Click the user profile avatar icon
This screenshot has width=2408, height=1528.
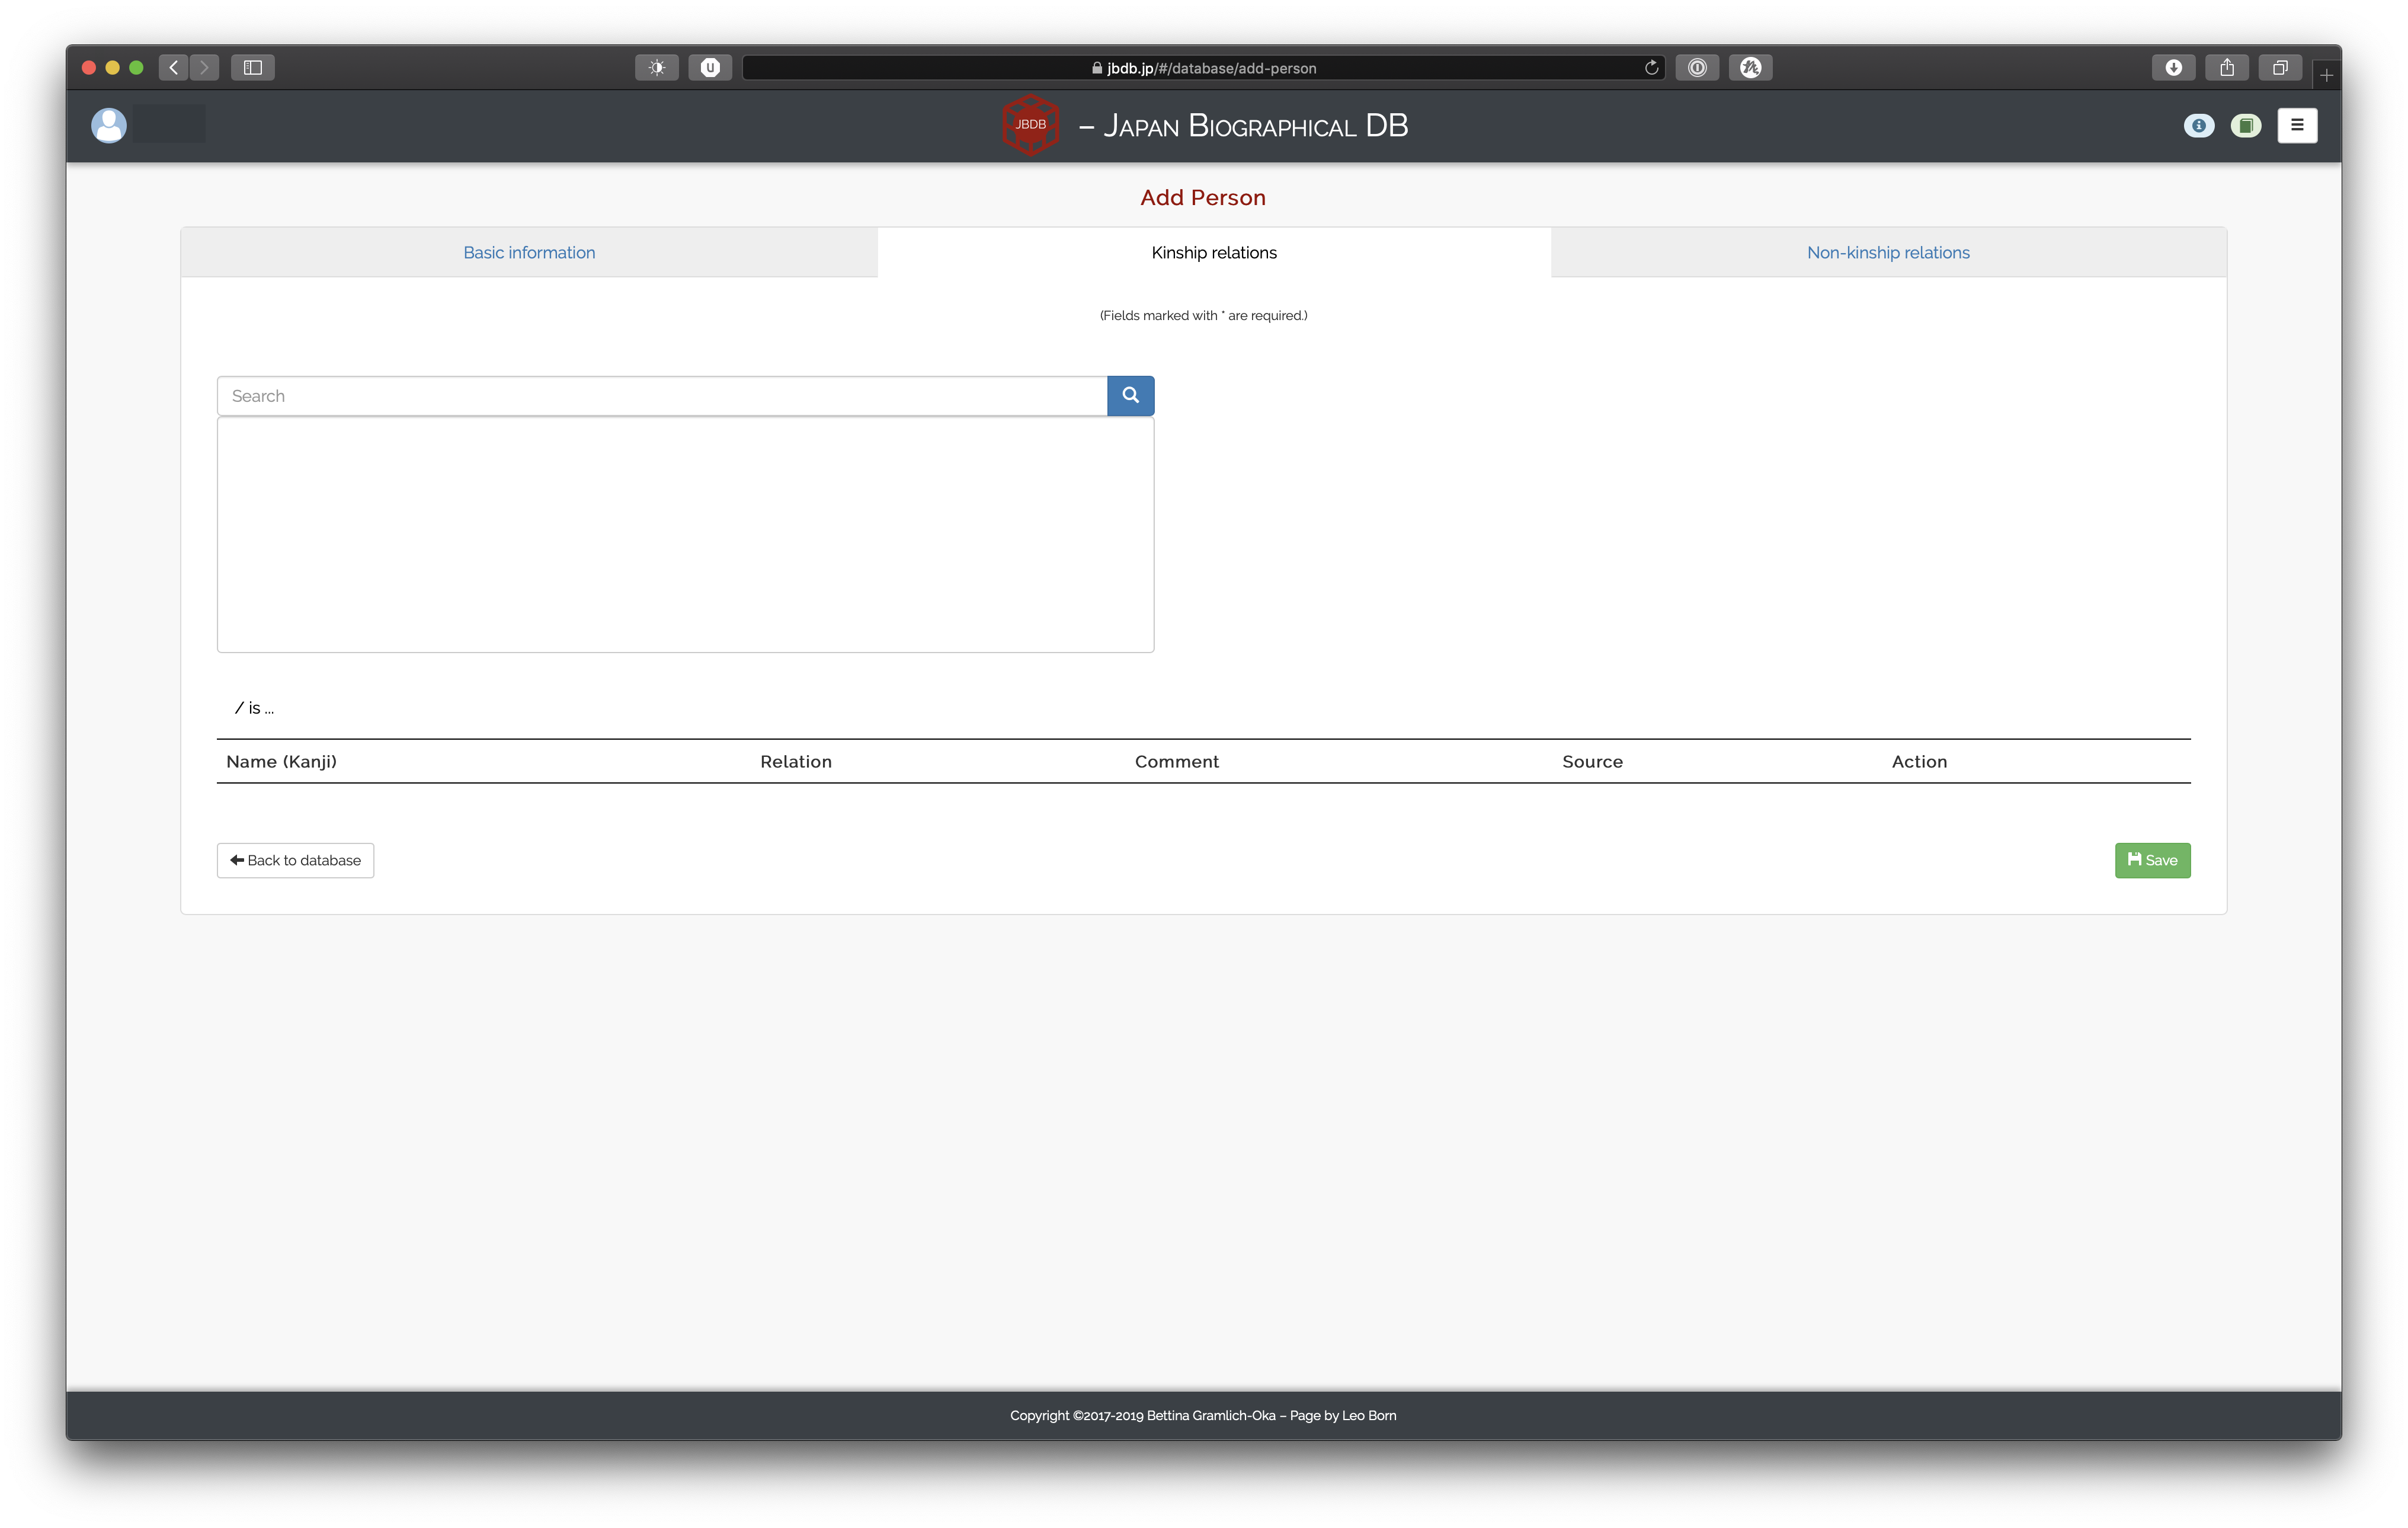pos(109,125)
